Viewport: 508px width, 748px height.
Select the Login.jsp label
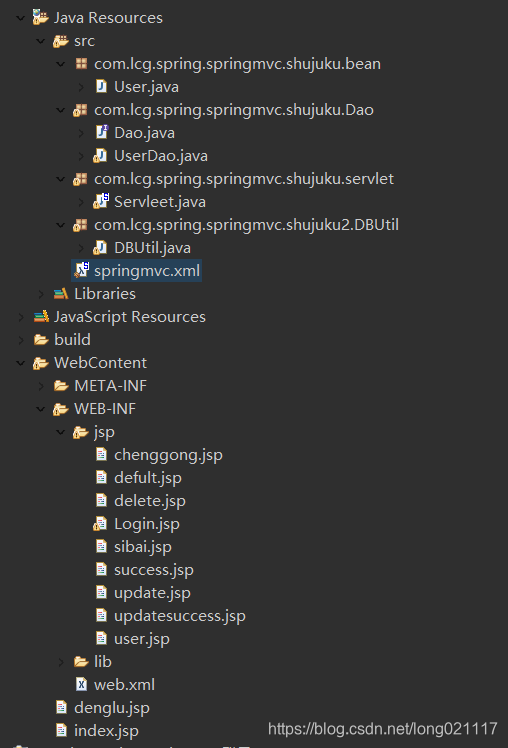coord(147,524)
